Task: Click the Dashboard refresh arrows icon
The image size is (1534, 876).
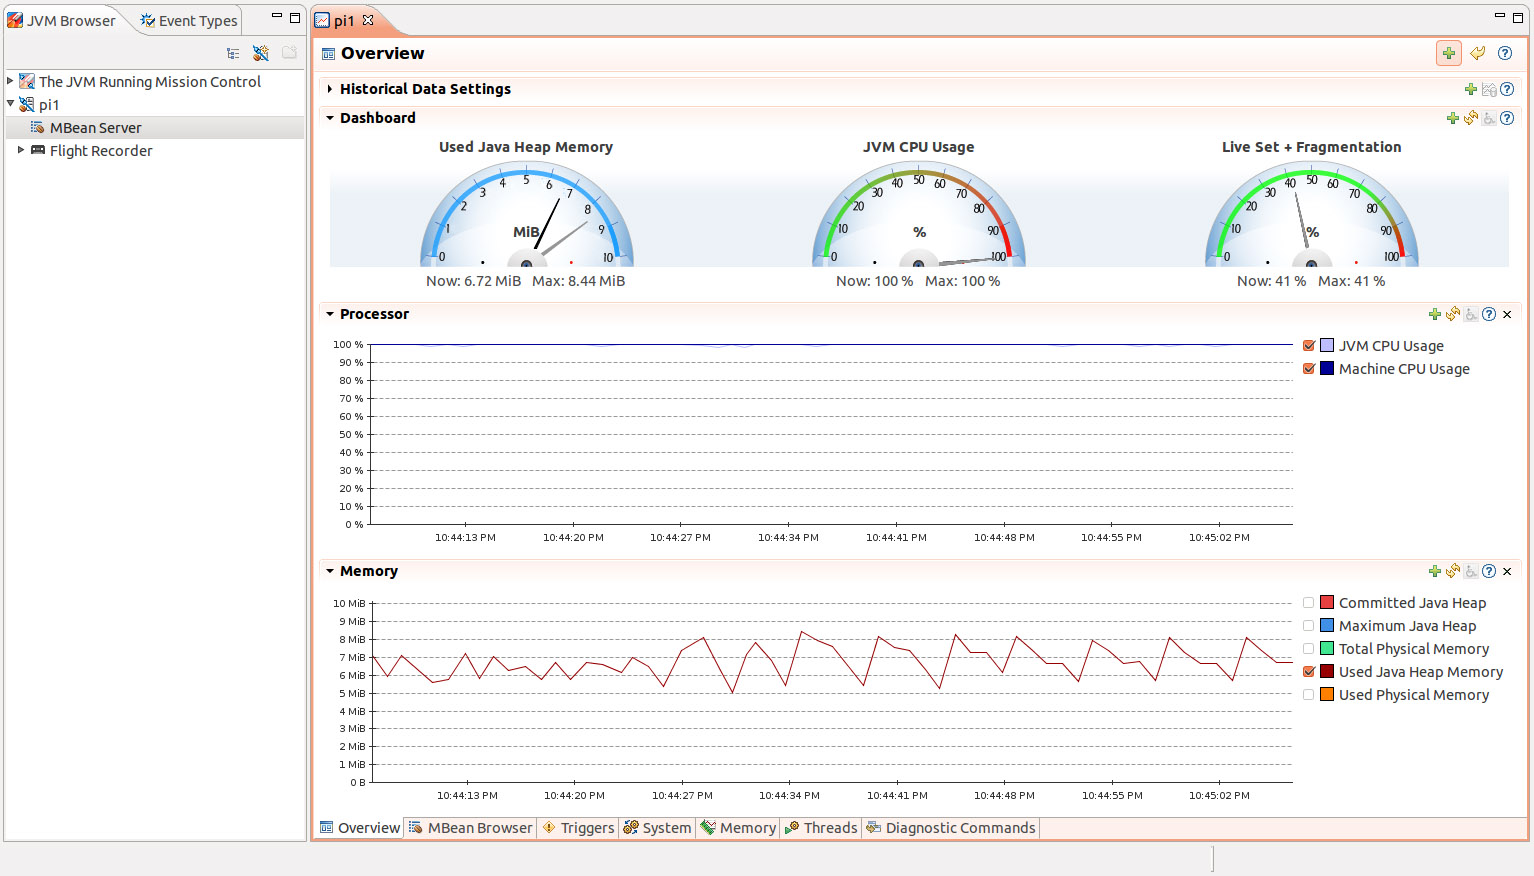Action: (x=1471, y=118)
